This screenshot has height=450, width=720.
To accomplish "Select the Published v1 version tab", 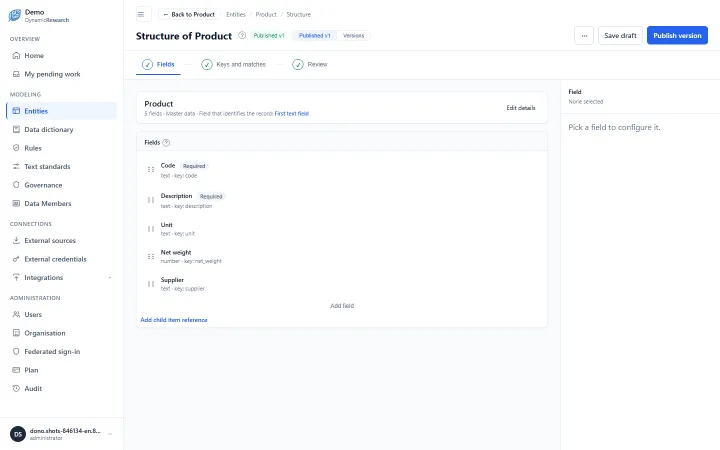I will click(x=315, y=35).
